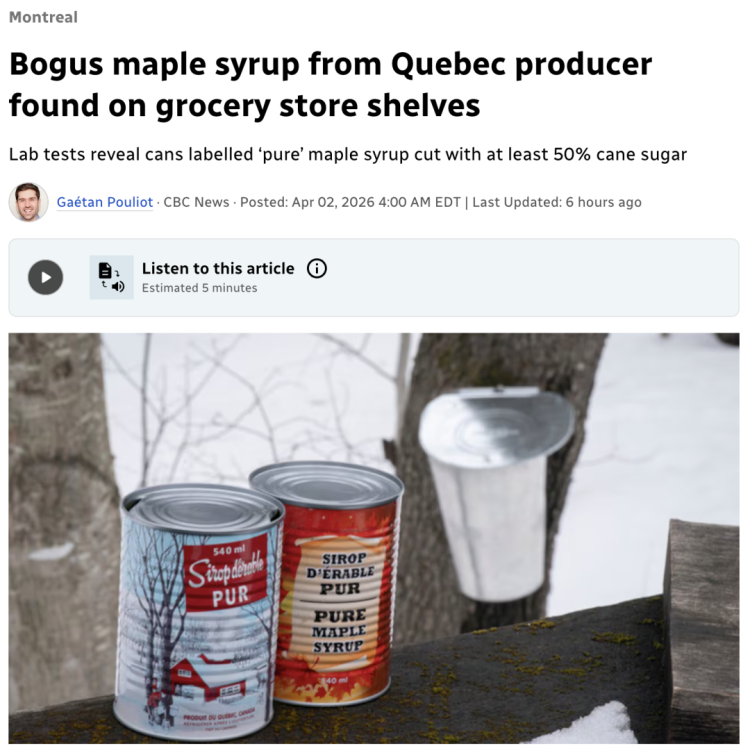Click the Listen to this article title

[x=218, y=268]
